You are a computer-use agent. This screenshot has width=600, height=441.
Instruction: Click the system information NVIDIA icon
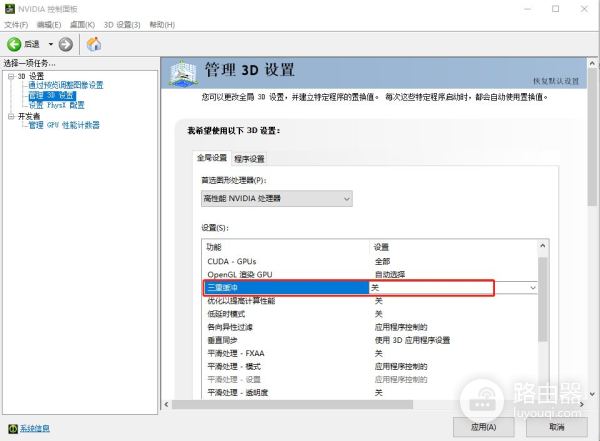point(13,428)
